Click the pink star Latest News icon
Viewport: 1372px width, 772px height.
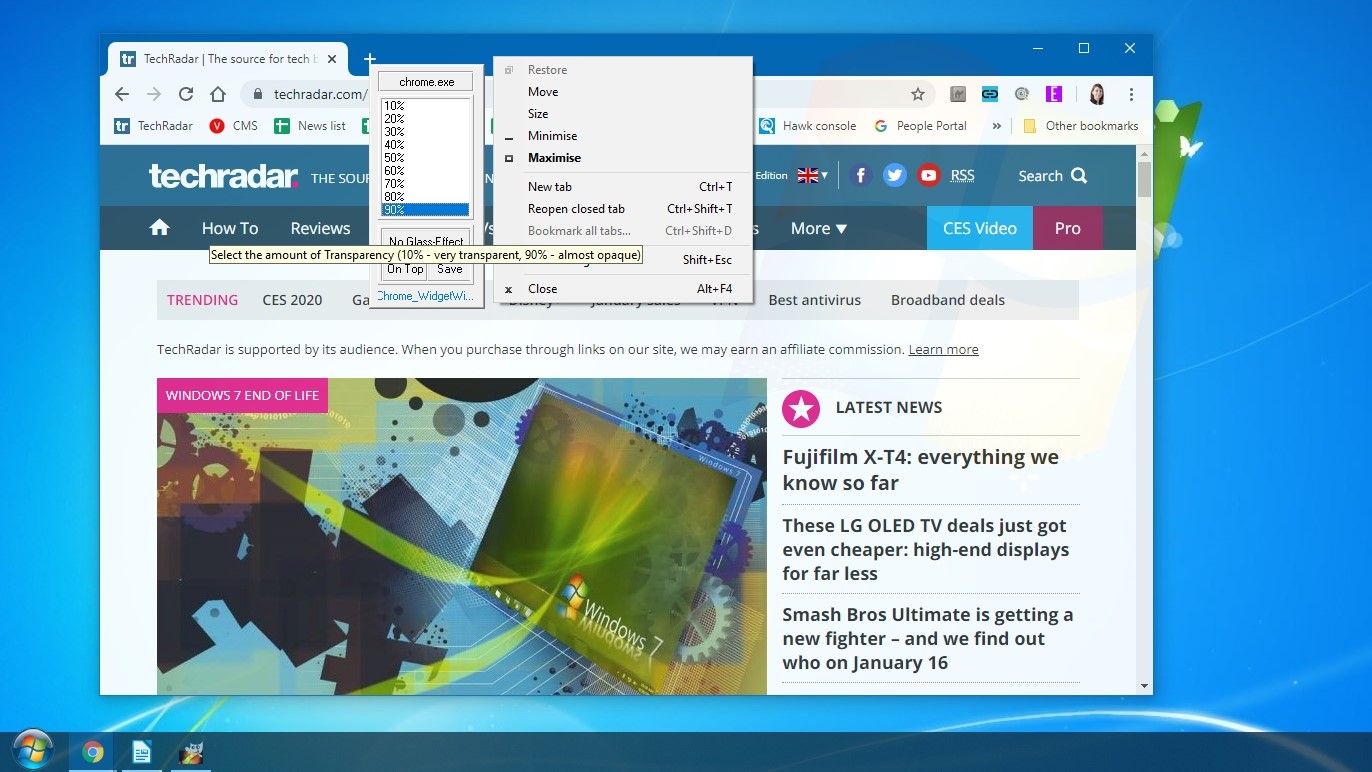(x=801, y=408)
